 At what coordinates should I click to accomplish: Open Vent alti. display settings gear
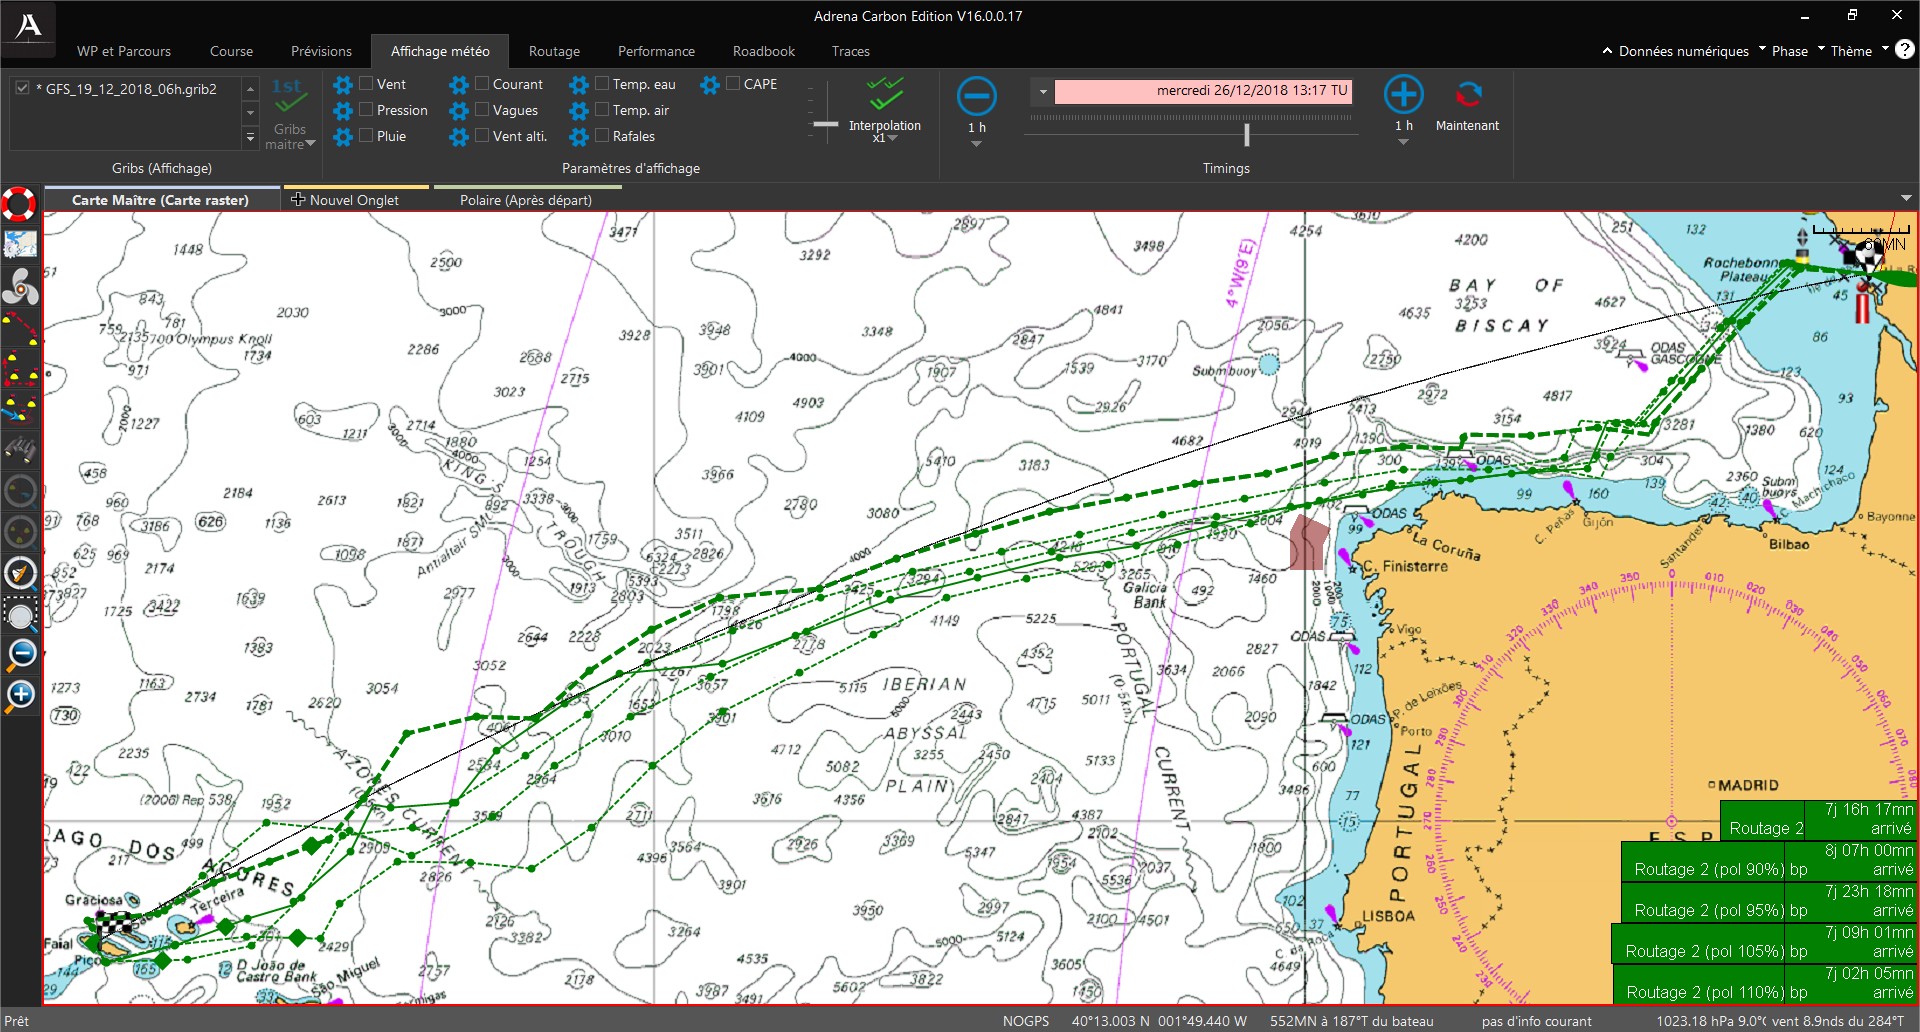pyautogui.click(x=459, y=137)
